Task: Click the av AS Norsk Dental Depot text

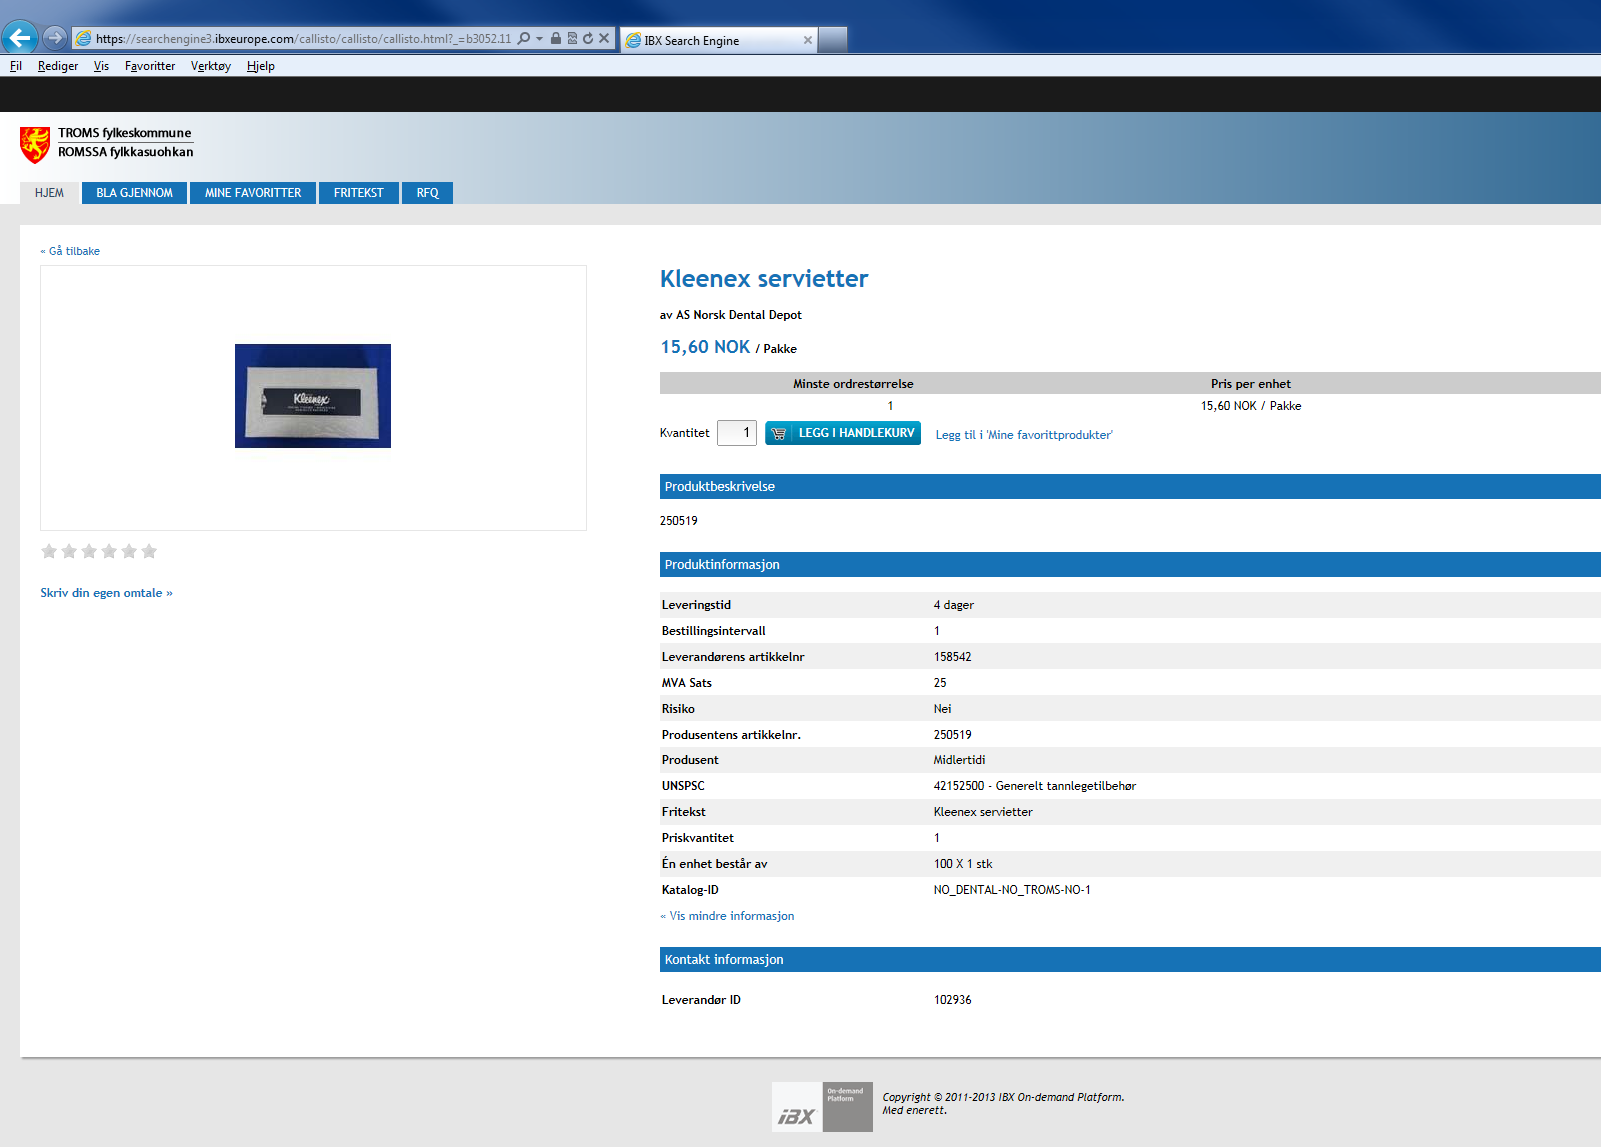Action: click(731, 315)
